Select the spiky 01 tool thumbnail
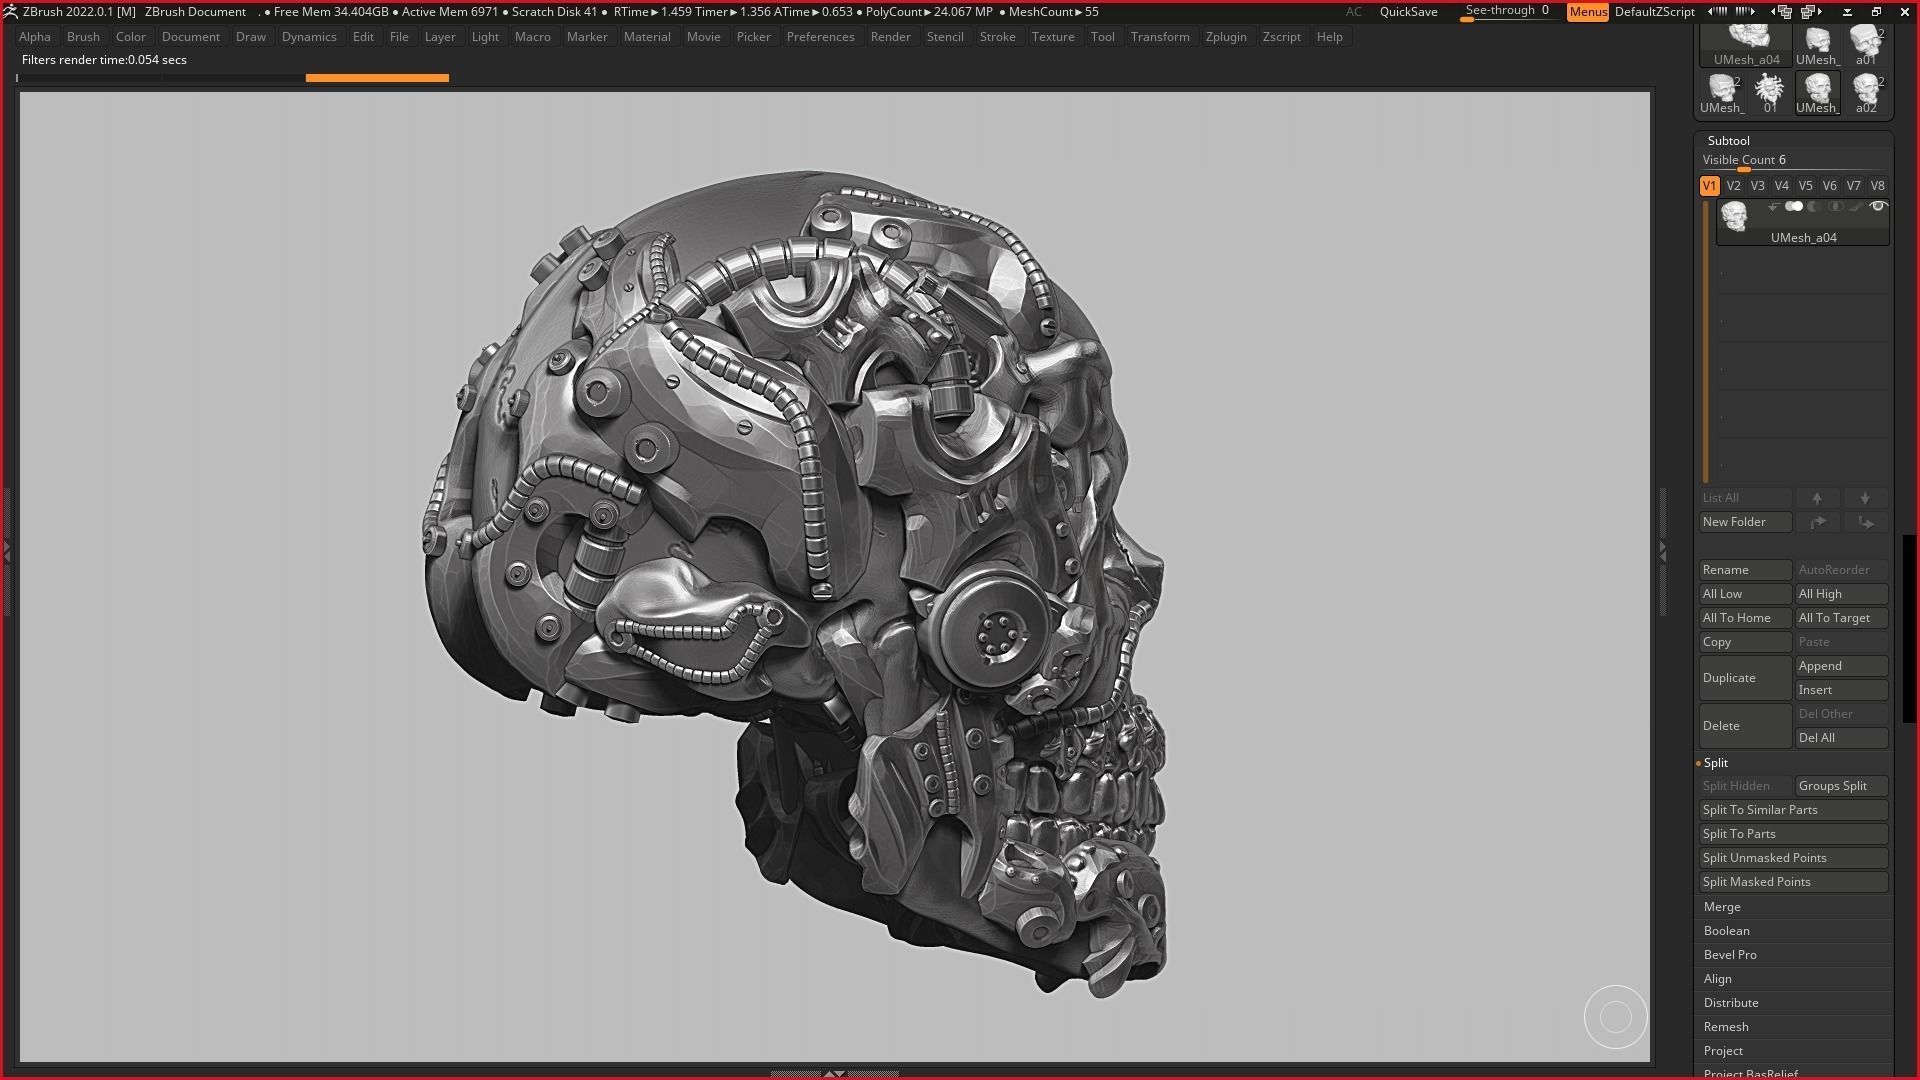Viewport: 1920px width, 1080px height. point(1770,93)
